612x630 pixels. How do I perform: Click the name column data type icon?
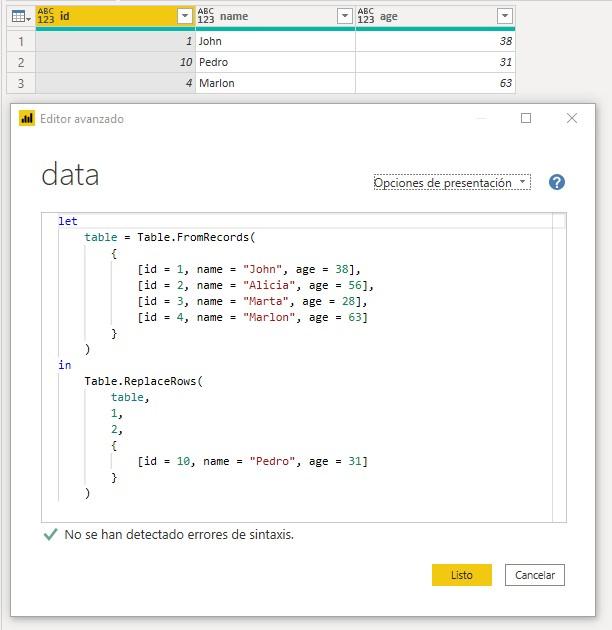(x=206, y=16)
